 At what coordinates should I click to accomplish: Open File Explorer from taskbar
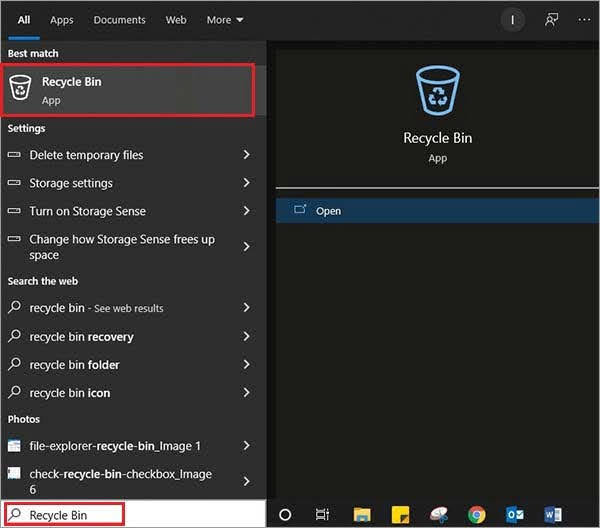(362, 515)
